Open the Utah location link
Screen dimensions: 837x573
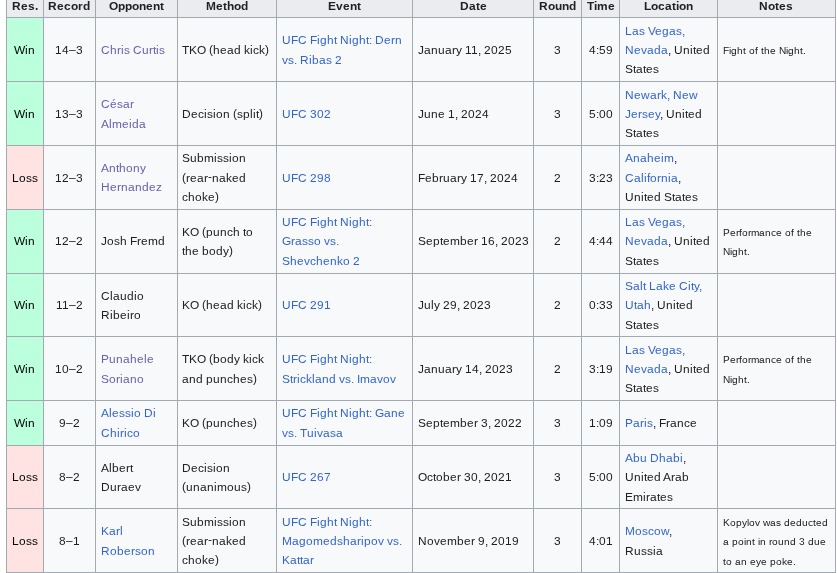click(638, 305)
